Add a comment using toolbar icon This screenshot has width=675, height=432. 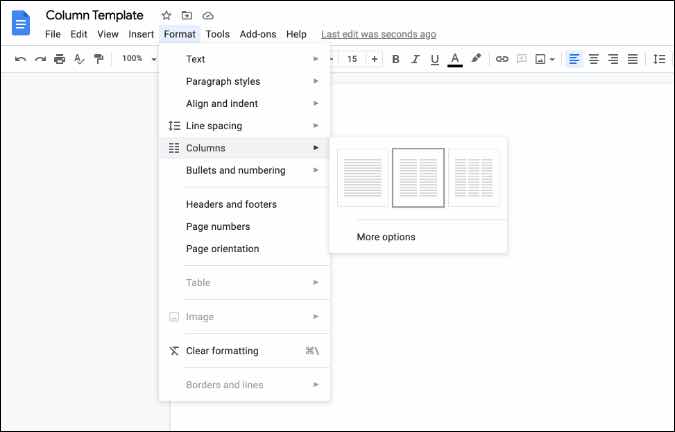coord(522,59)
